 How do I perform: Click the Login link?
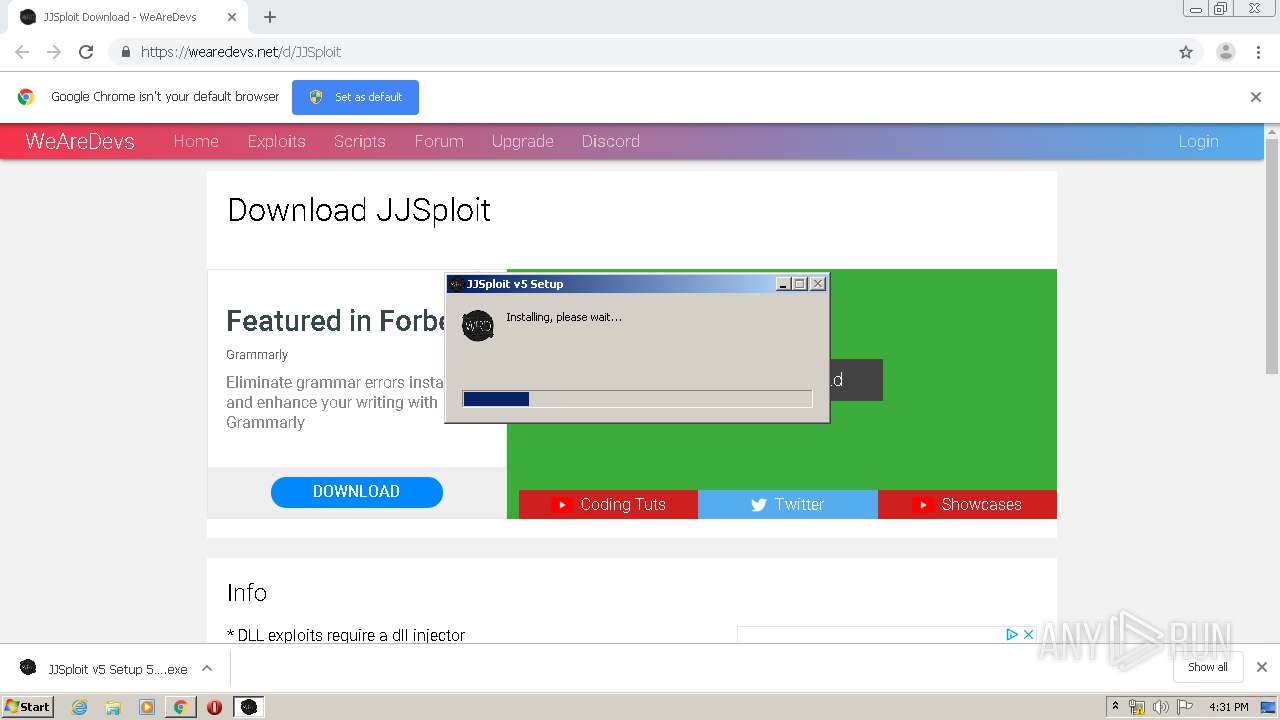pos(1198,141)
